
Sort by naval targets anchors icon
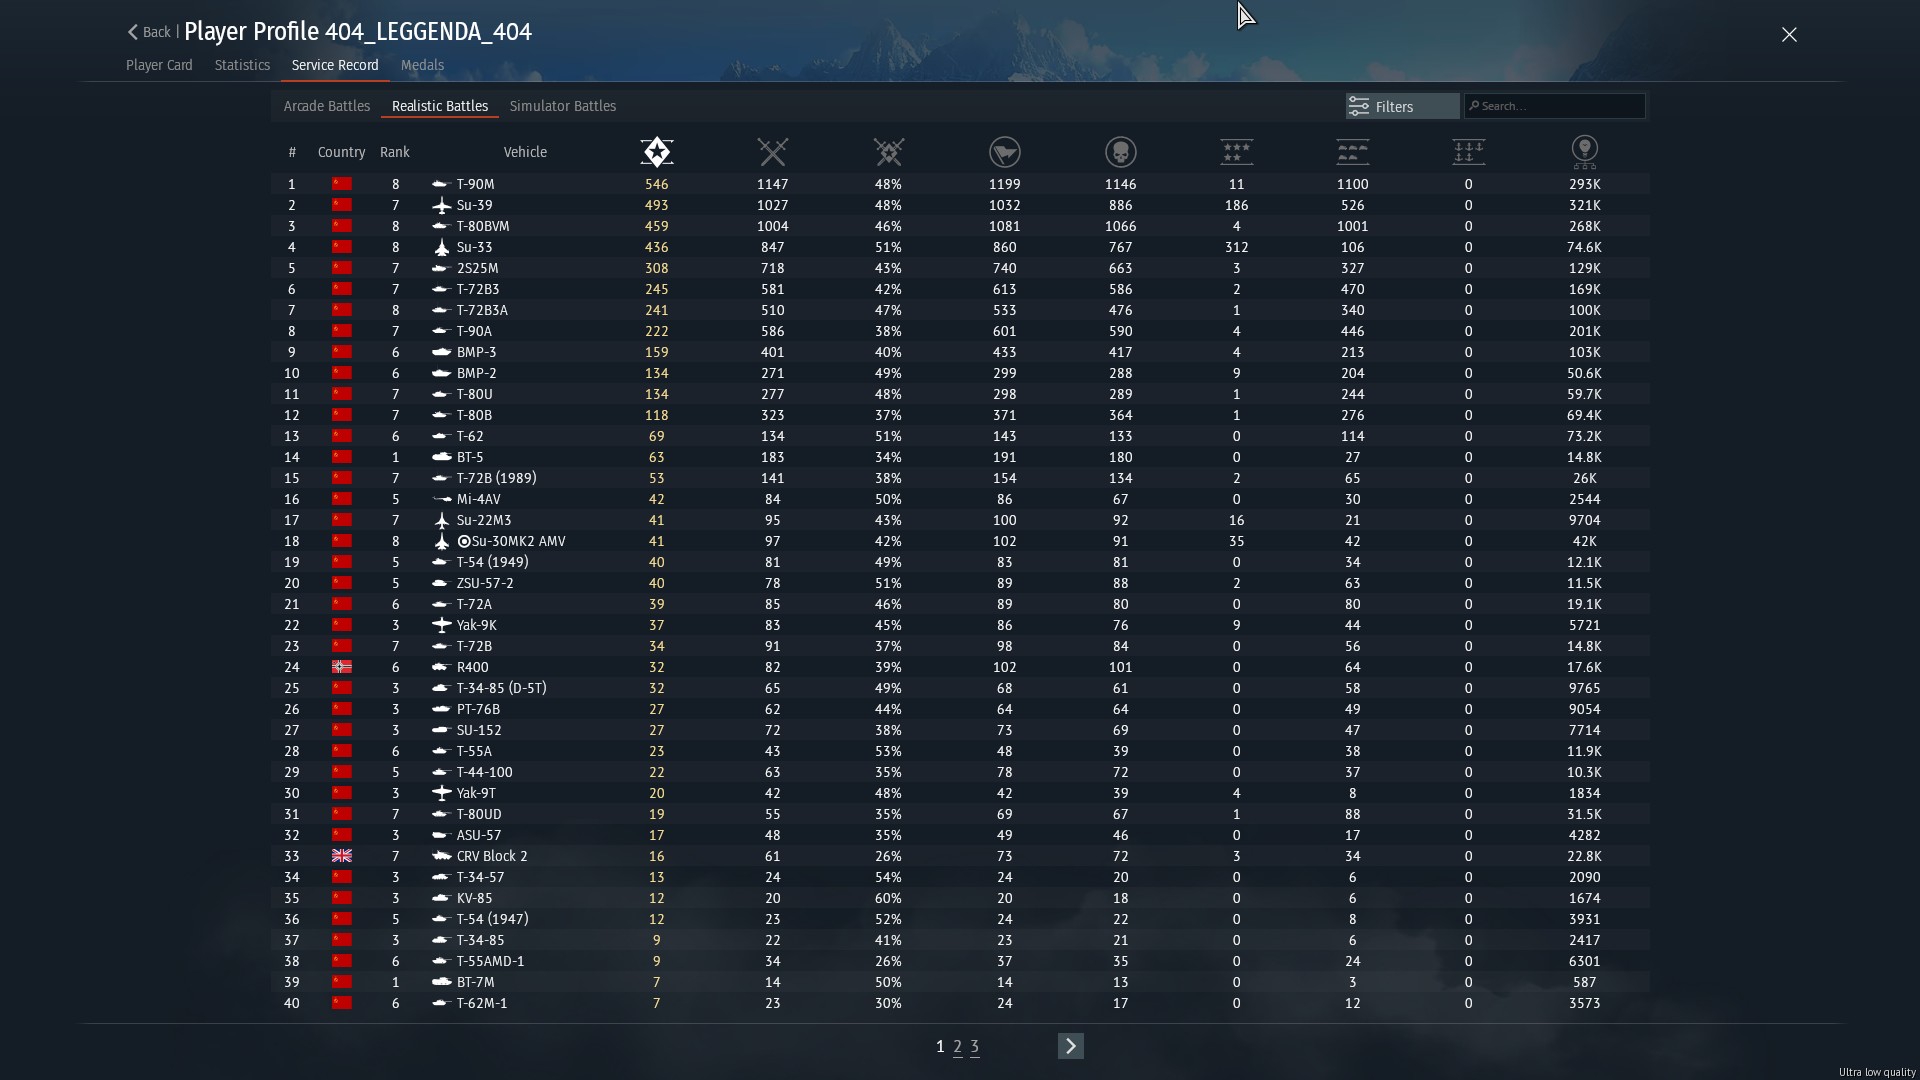[1468, 152]
